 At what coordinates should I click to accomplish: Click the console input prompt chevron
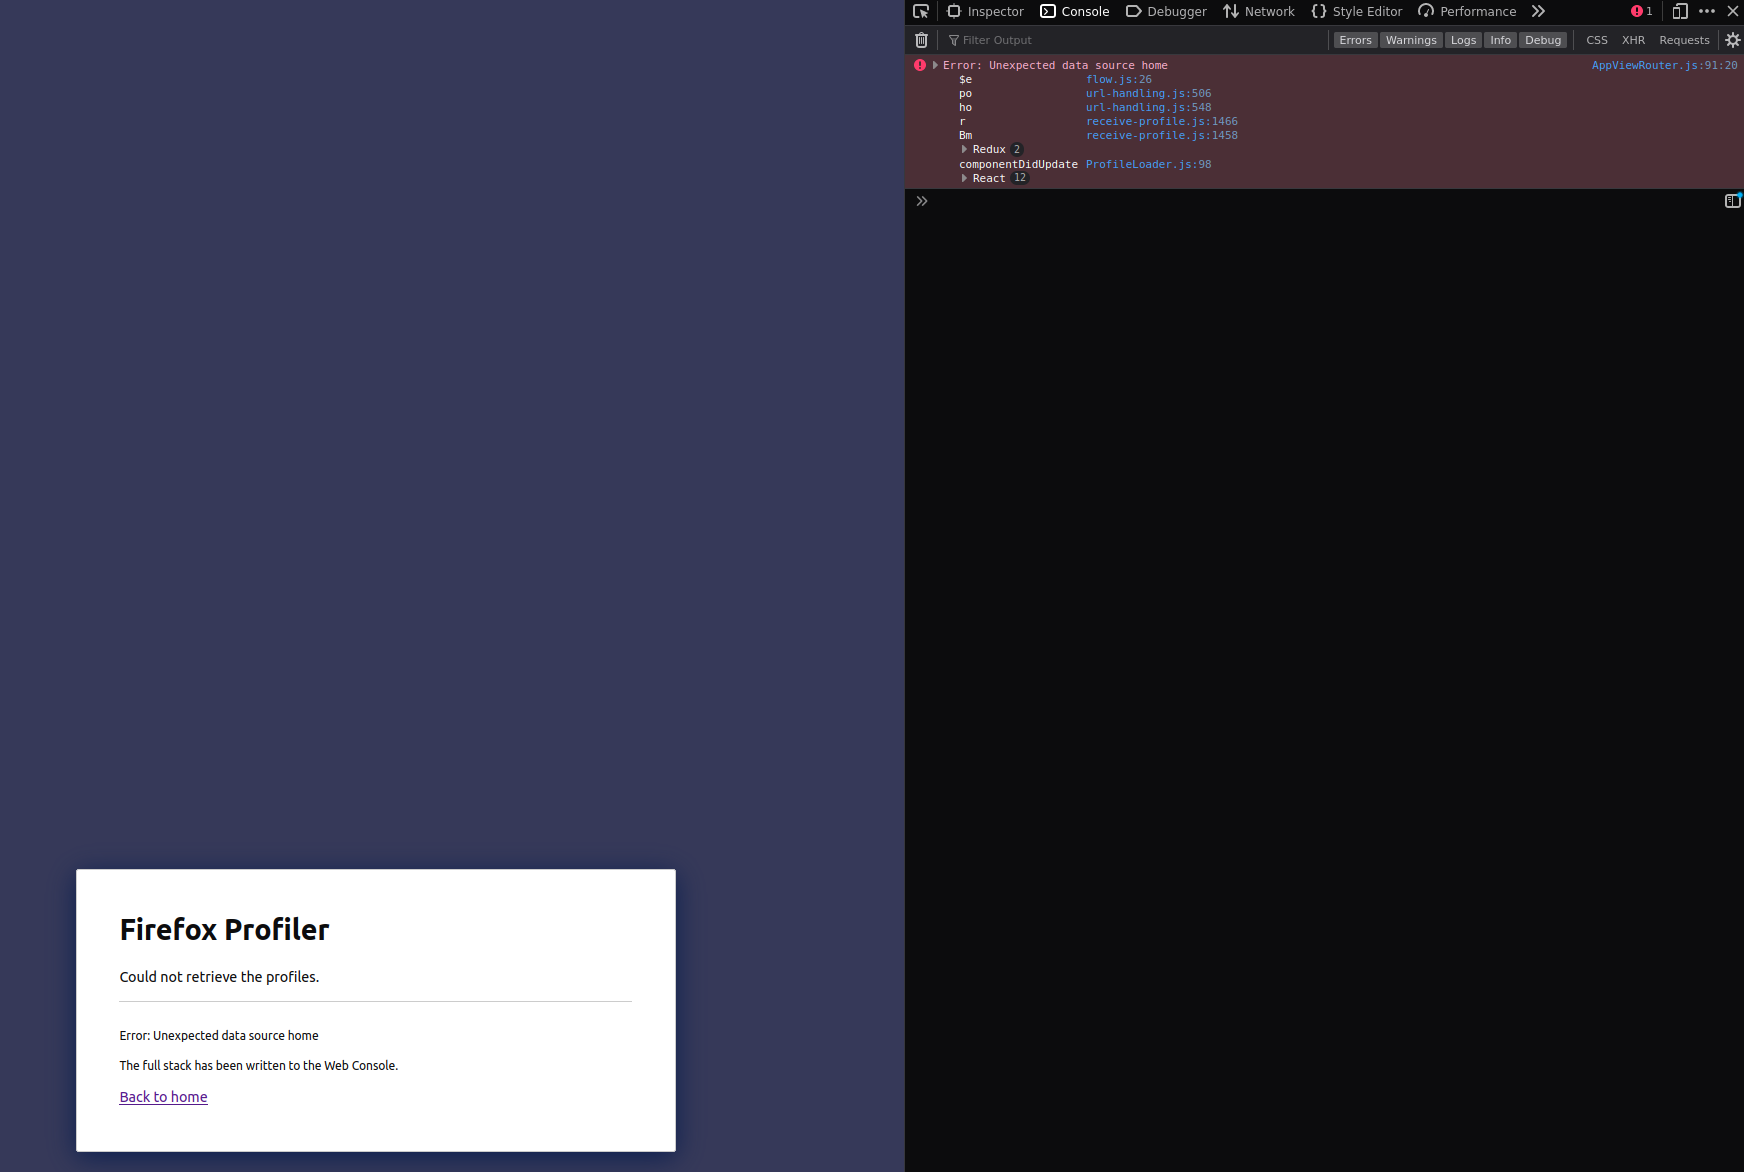[x=922, y=201]
